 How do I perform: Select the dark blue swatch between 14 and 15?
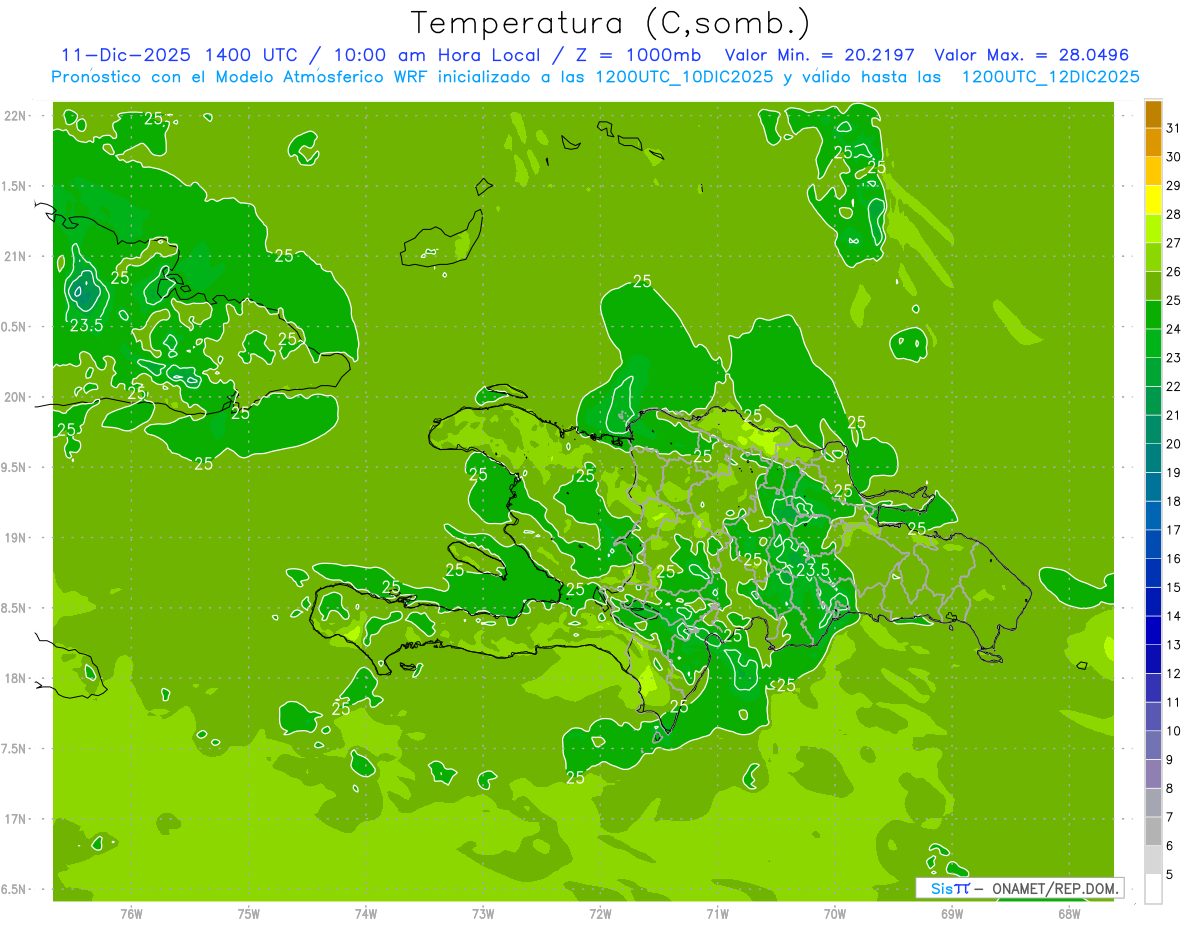[x=1153, y=601]
